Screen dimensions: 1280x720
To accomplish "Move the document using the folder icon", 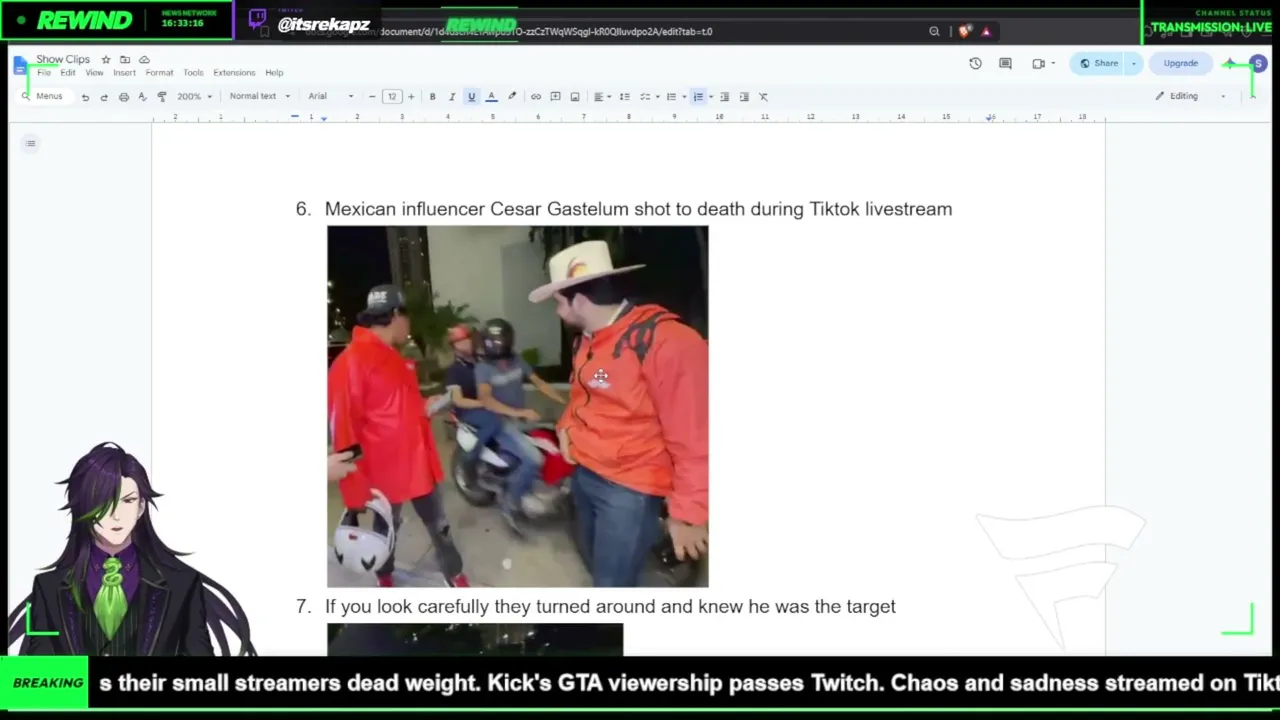I will (125, 60).
